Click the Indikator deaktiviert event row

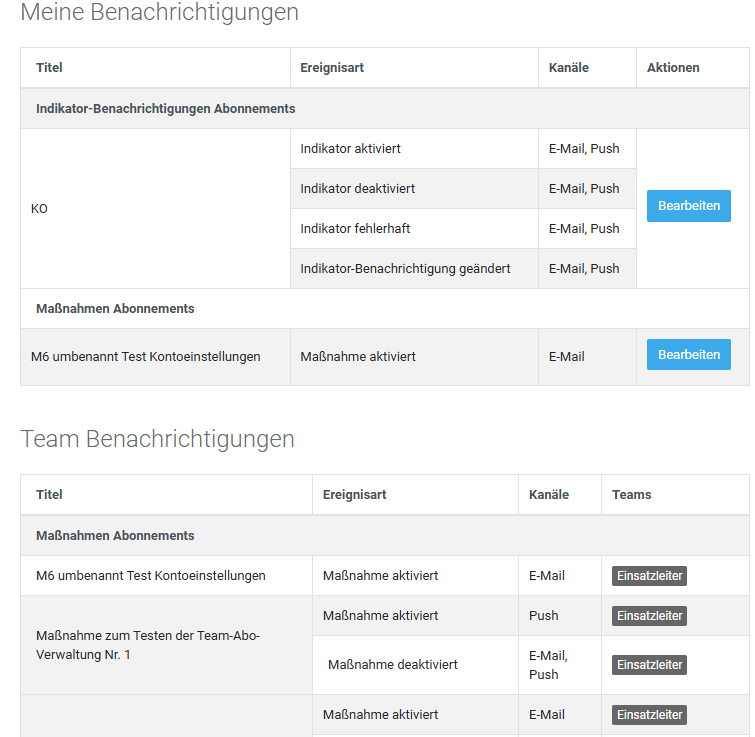pos(357,189)
